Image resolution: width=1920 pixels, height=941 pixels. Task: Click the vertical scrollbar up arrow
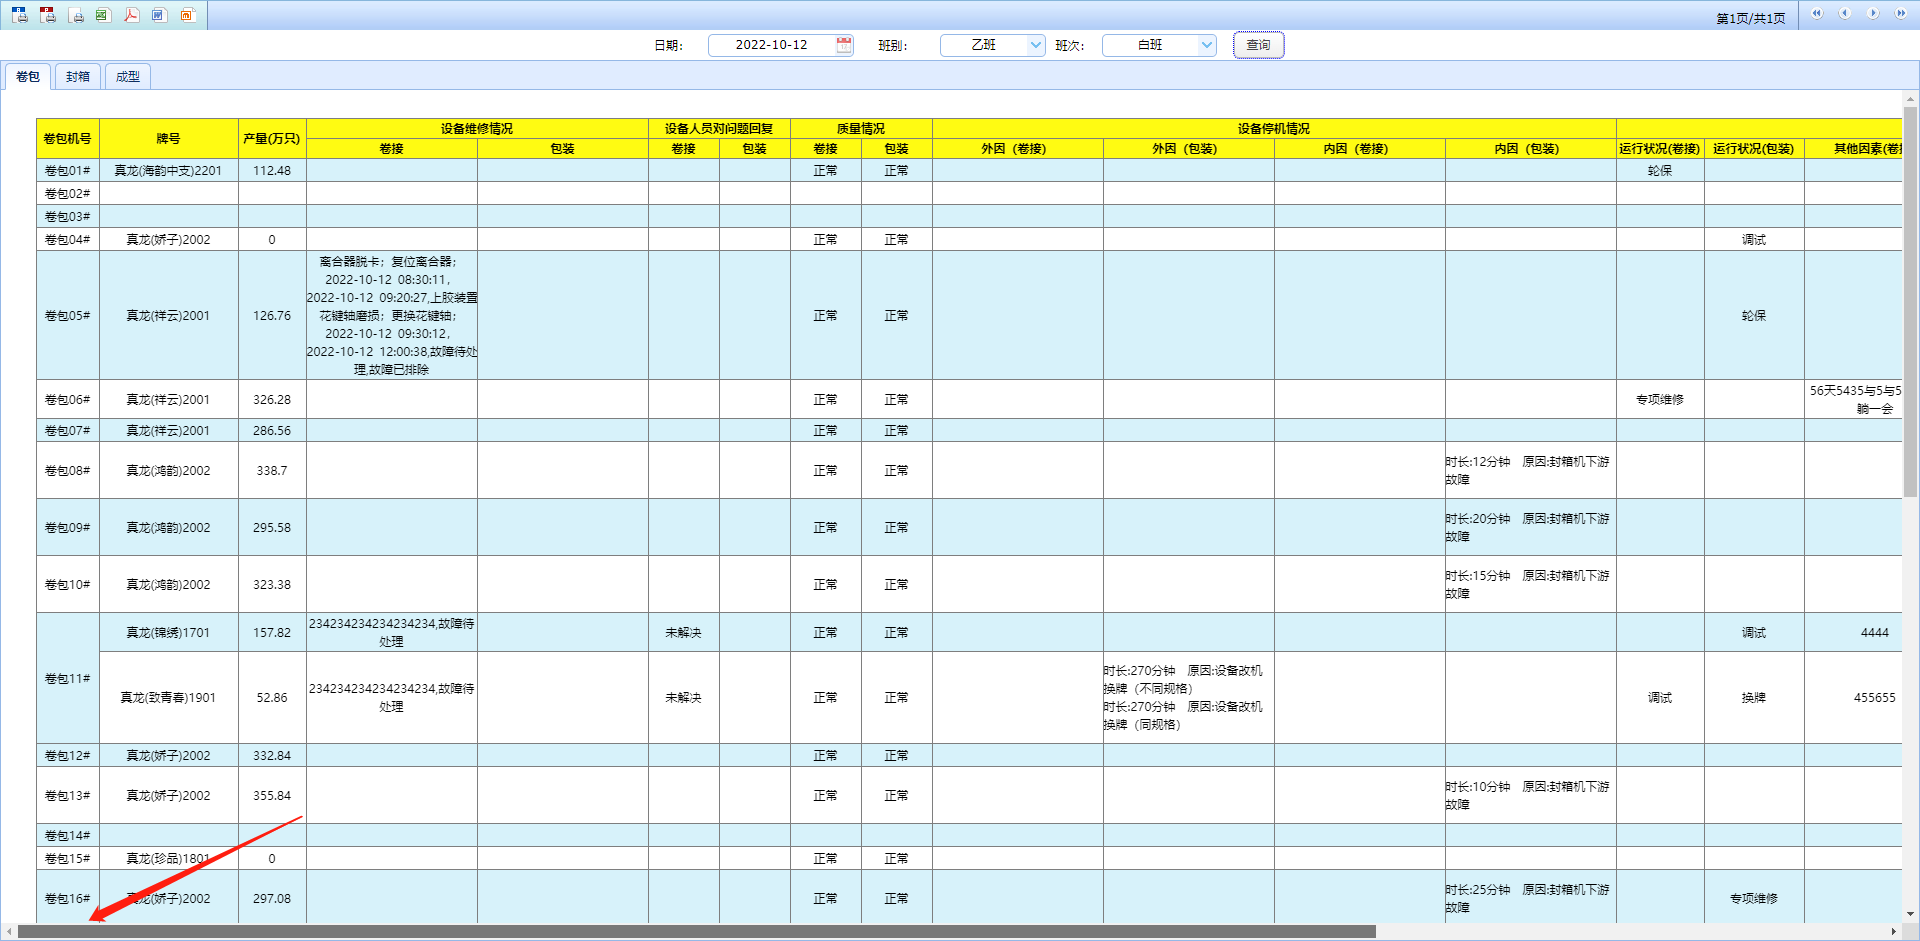pyautogui.click(x=1910, y=98)
